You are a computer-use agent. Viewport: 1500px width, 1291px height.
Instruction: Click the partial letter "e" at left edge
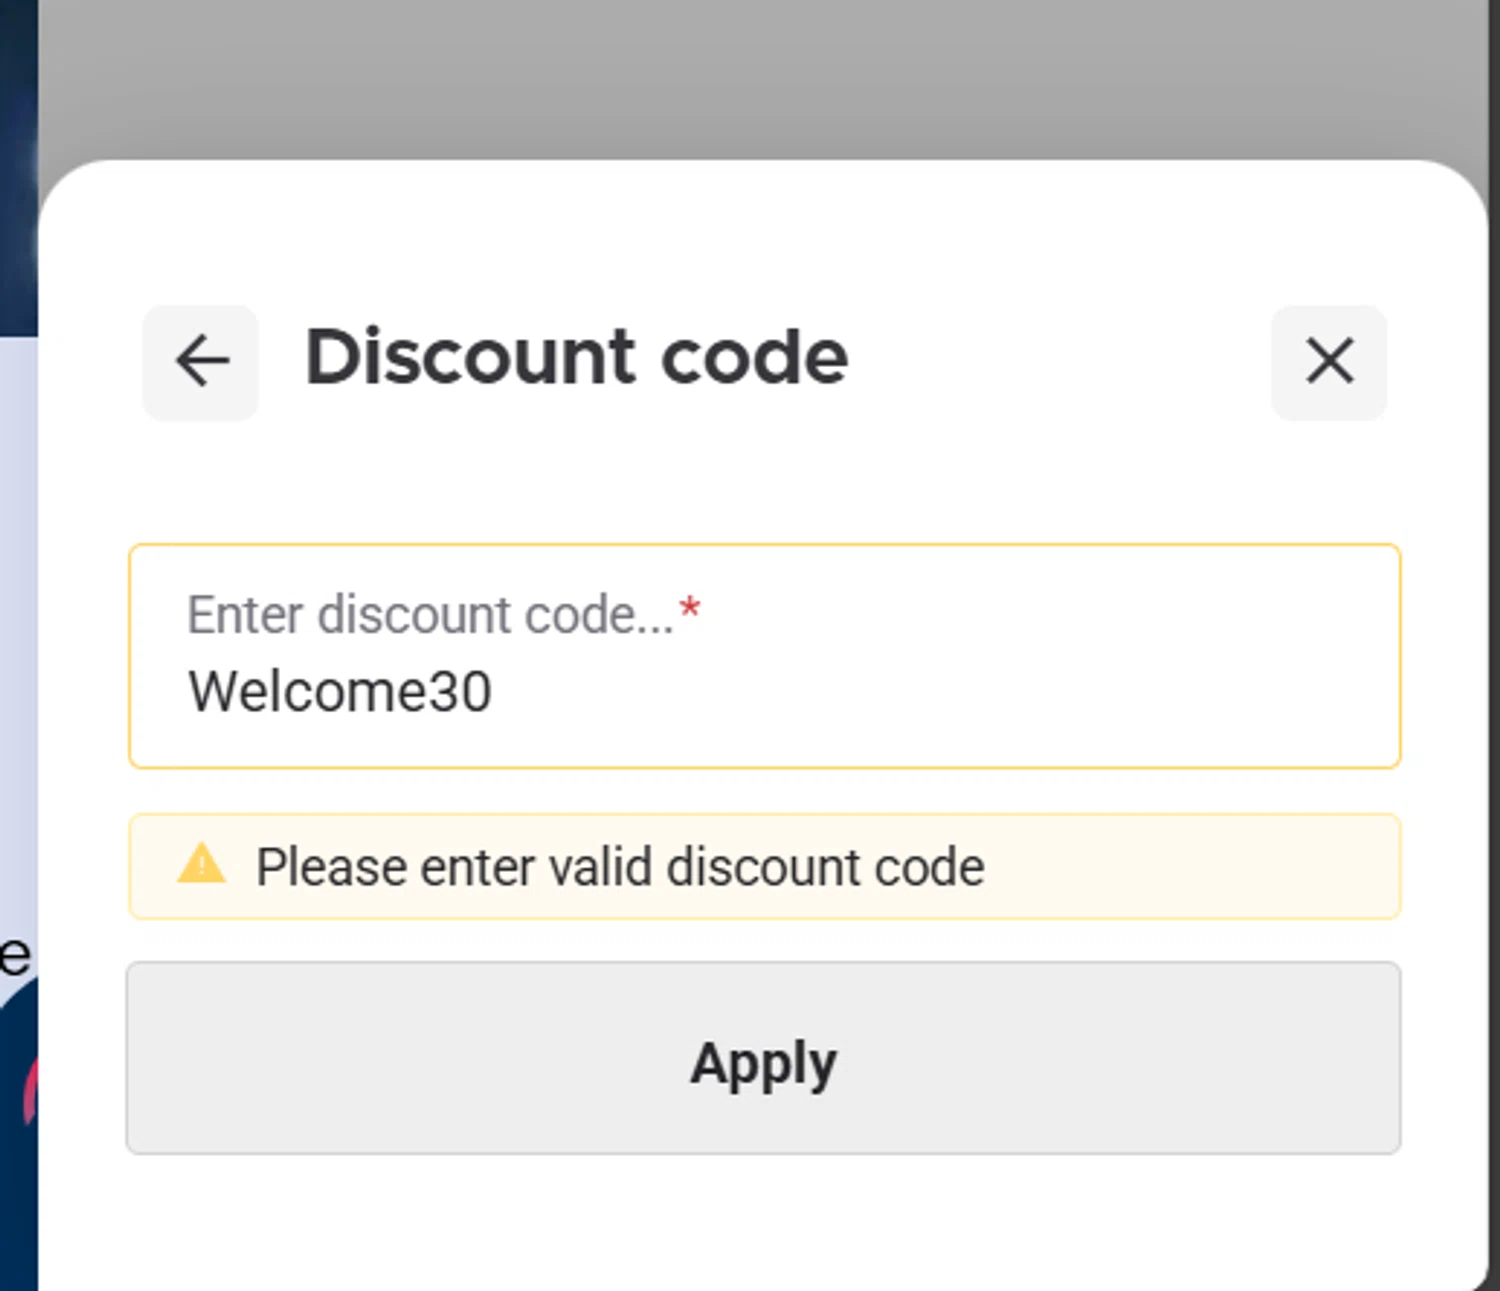[15, 957]
